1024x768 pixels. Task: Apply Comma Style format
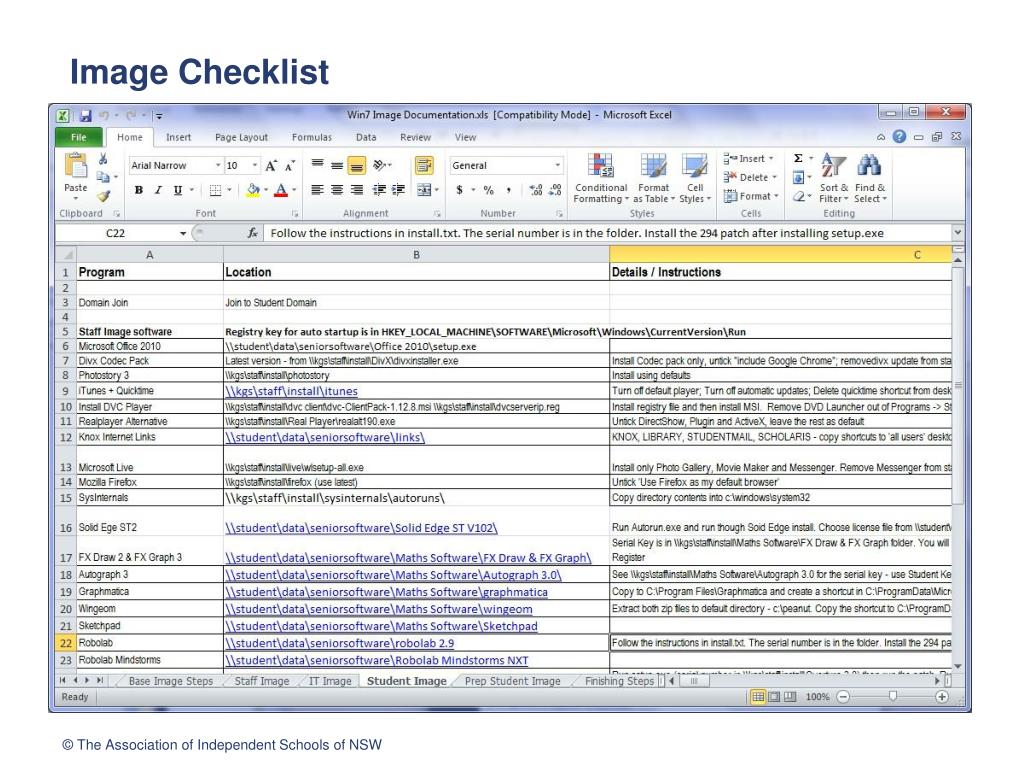coord(509,190)
